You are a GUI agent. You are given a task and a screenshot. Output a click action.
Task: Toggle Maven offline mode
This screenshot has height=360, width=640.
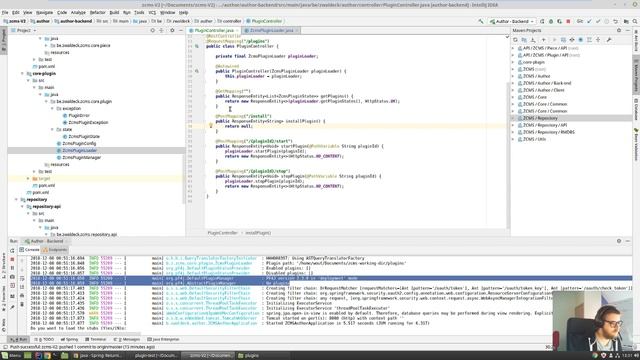[x=572, y=40]
